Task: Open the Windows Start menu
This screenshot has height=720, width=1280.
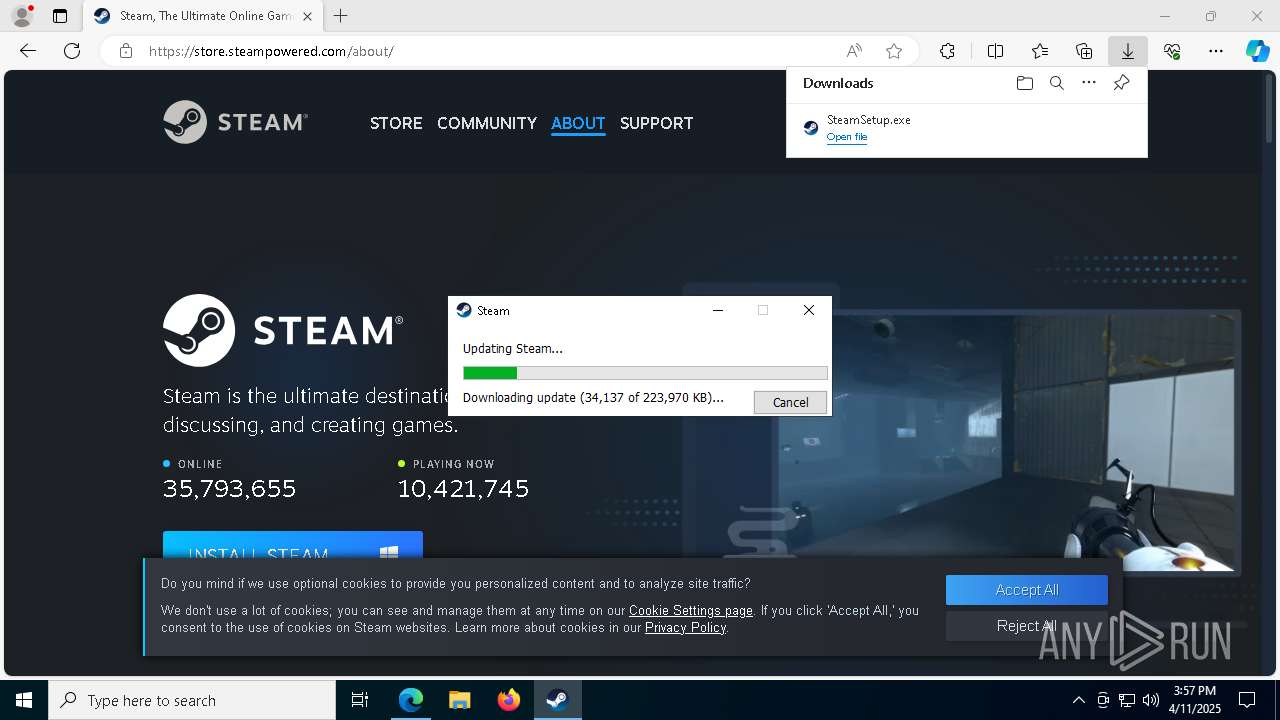Action: (24, 700)
